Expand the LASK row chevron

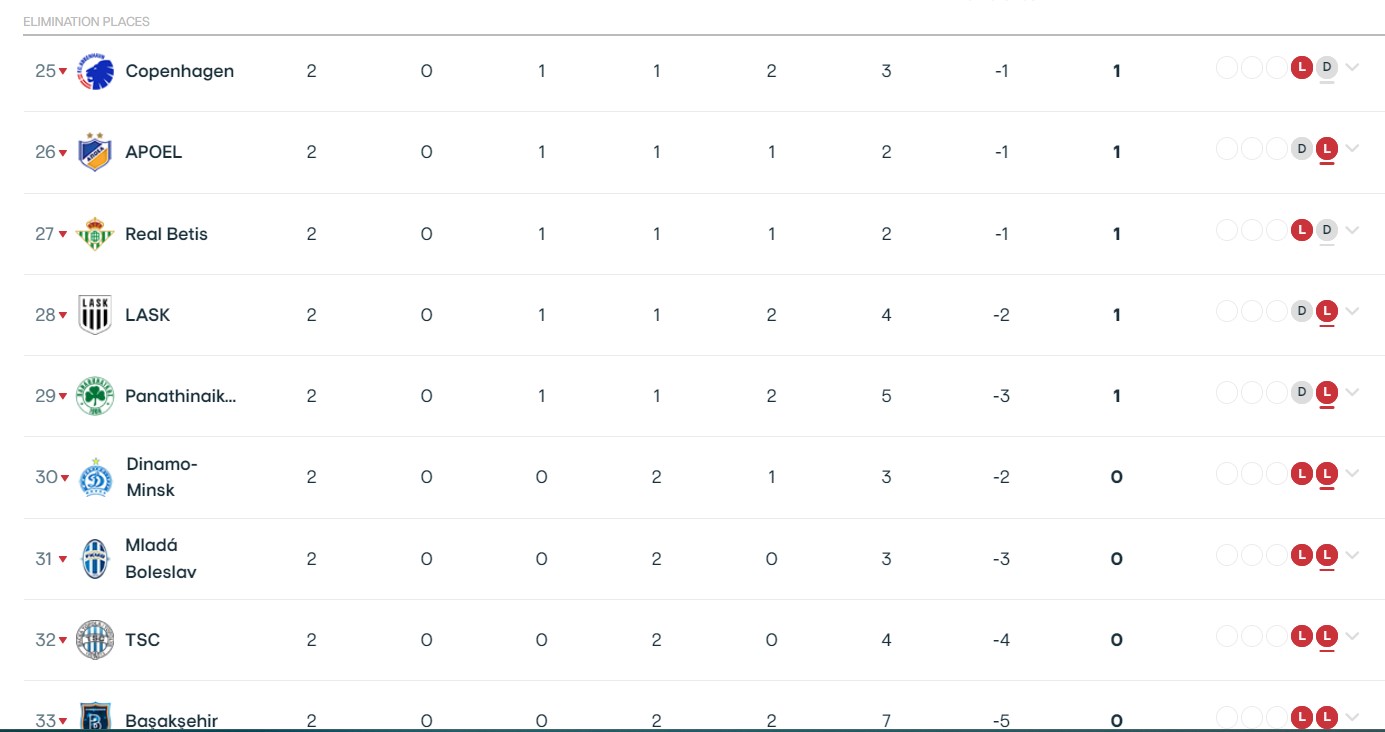click(x=1352, y=311)
